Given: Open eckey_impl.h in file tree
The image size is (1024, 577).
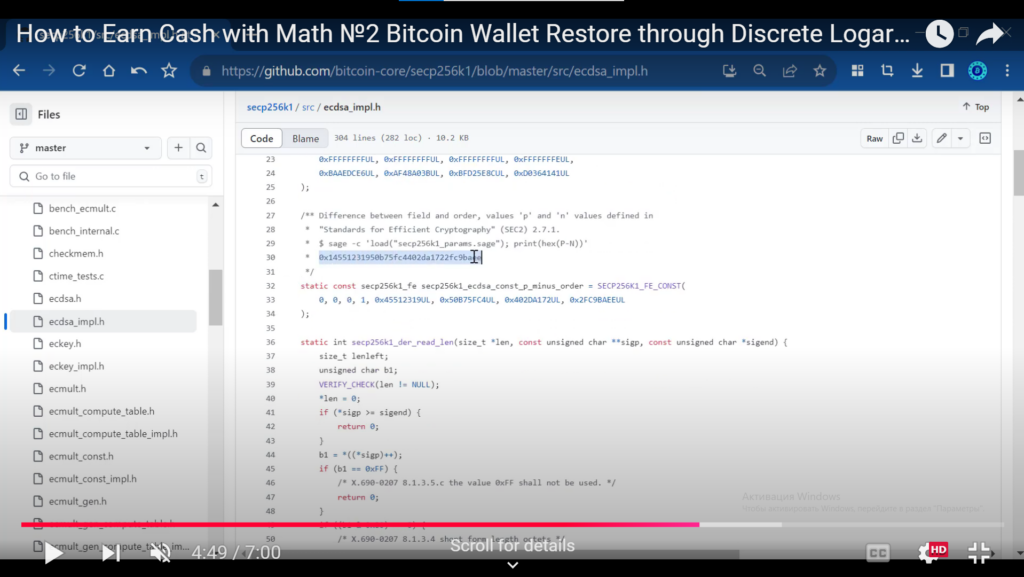Looking at the screenshot, I should coord(76,366).
